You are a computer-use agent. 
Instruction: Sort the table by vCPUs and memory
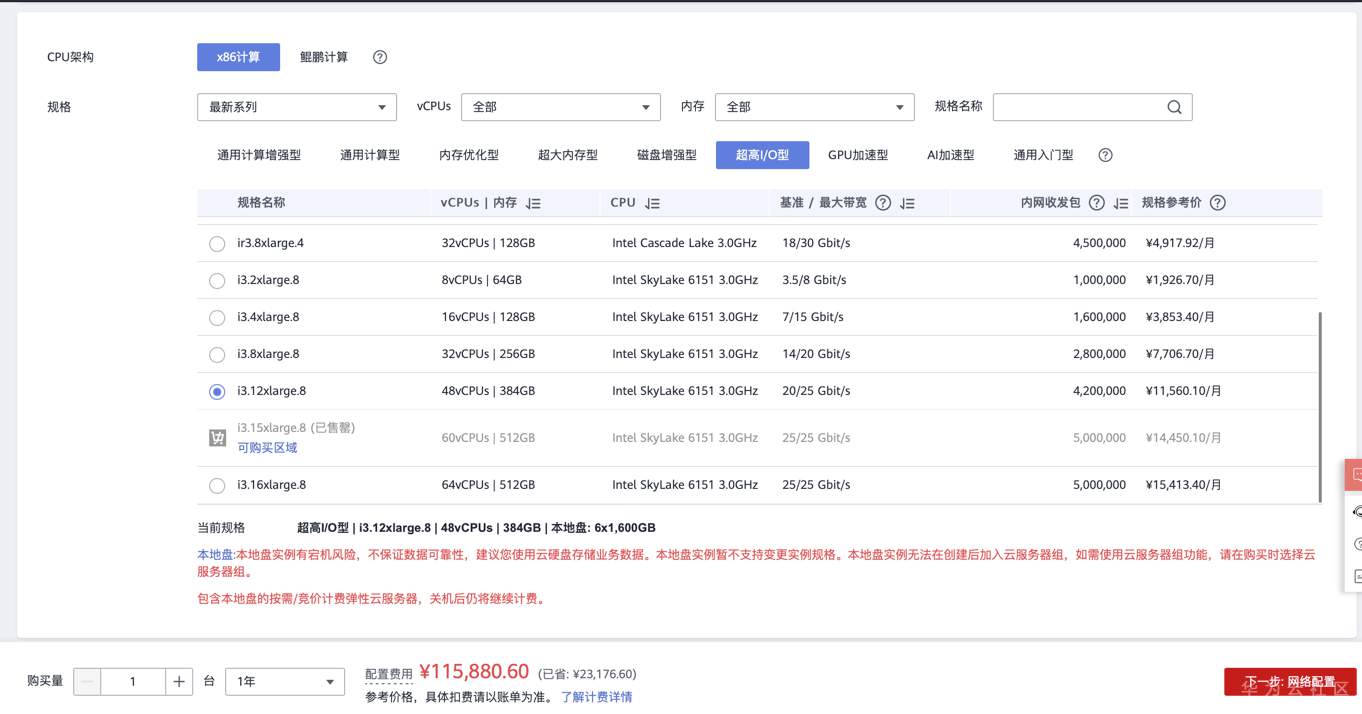click(x=535, y=202)
